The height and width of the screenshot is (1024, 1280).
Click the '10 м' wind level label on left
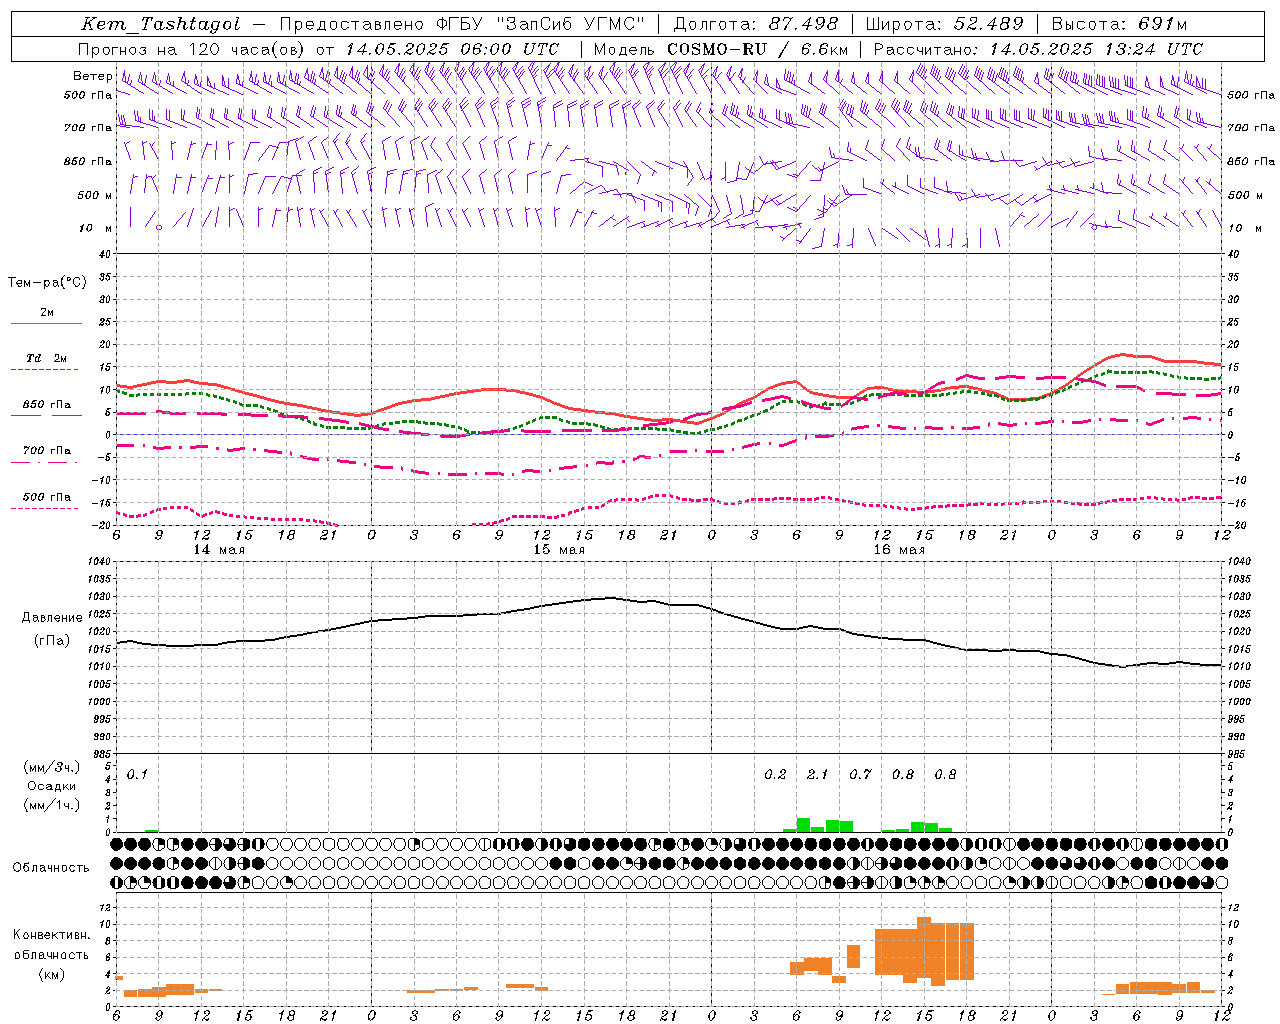97,229
